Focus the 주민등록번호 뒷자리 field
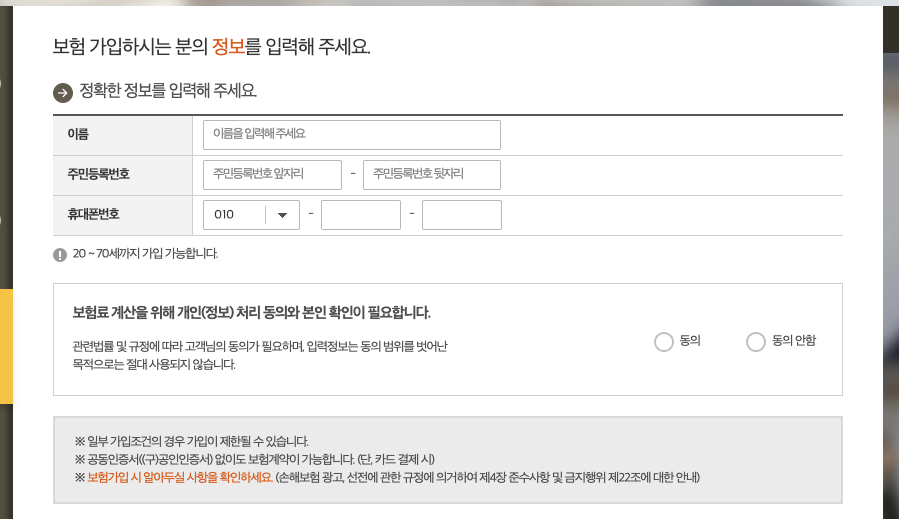Viewport: 899px width, 519px height. [432, 175]
